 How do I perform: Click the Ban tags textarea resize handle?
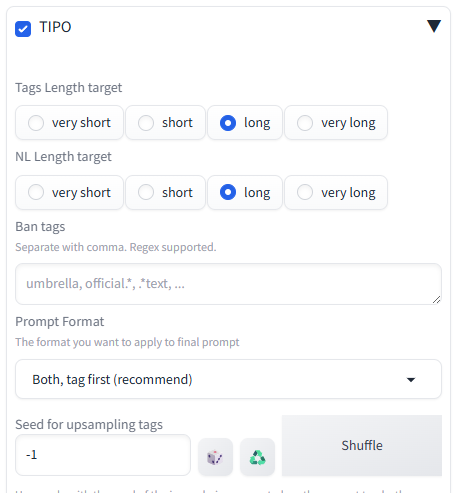click(436, 299)
